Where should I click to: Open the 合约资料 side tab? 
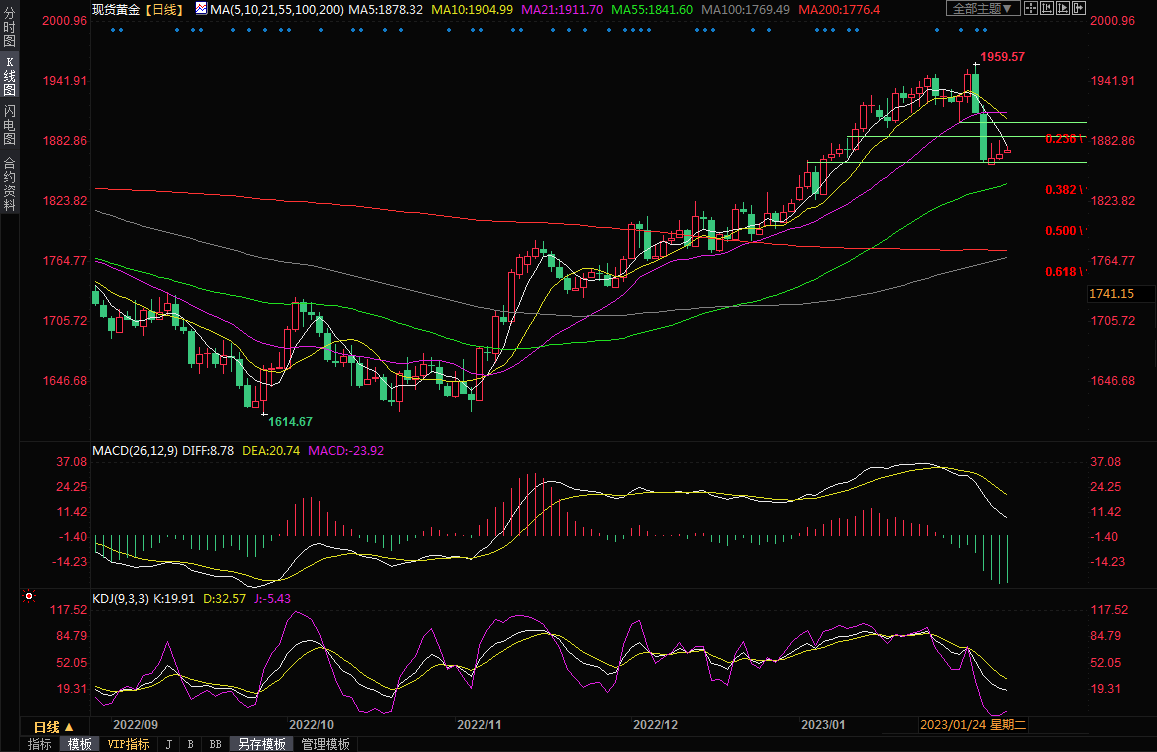[x=9, y=184]
